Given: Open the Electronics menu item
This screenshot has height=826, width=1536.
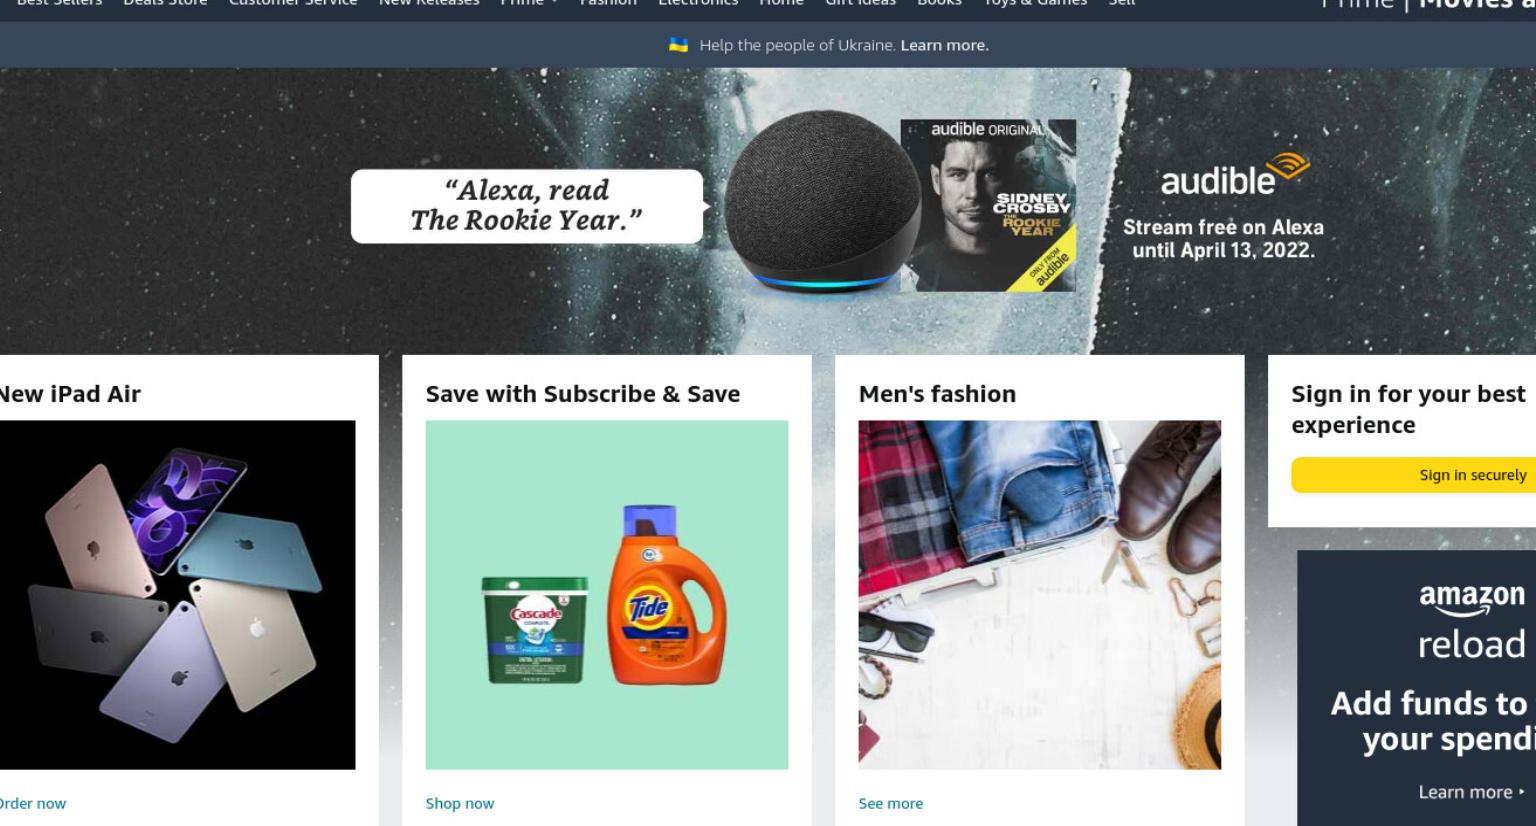Looking at the screenshot, I should (x=698, y=3).
